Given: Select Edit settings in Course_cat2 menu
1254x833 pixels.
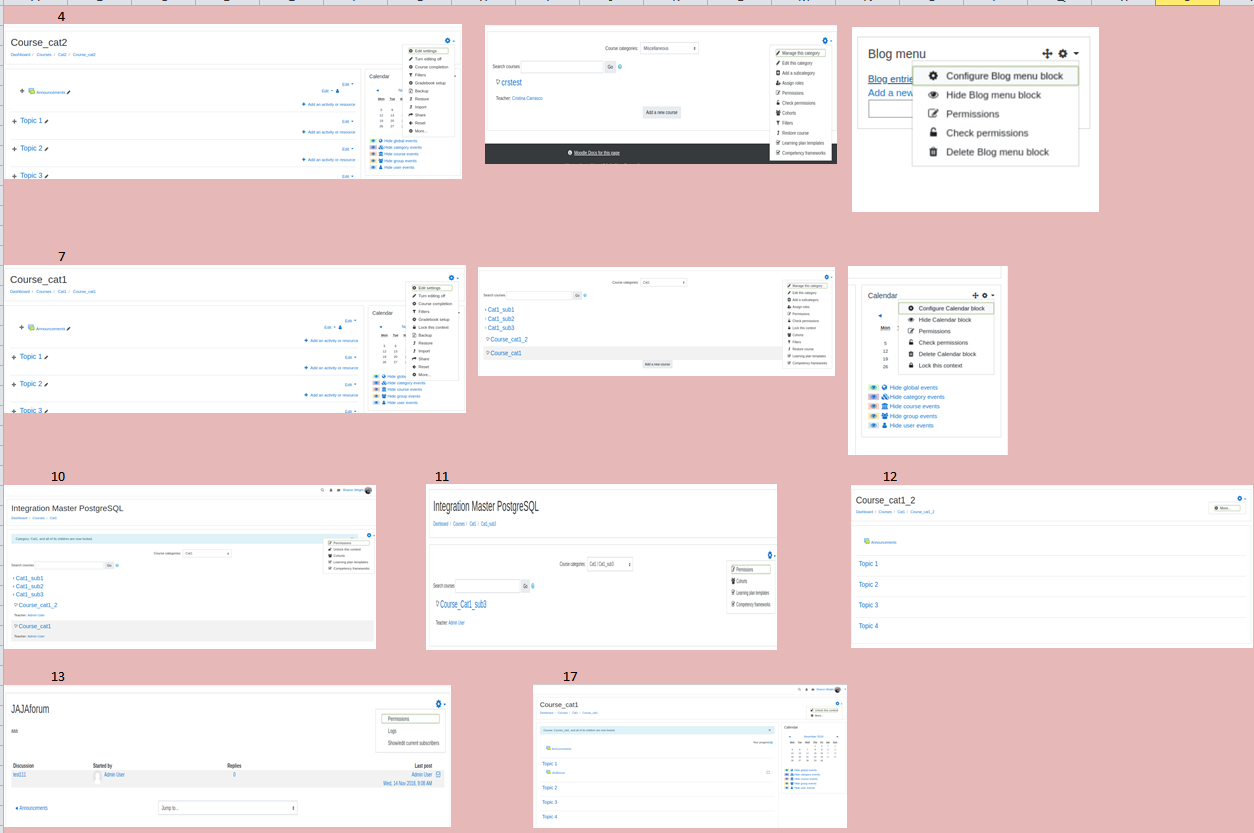Looking at the screenshot, I should [428, 51].
